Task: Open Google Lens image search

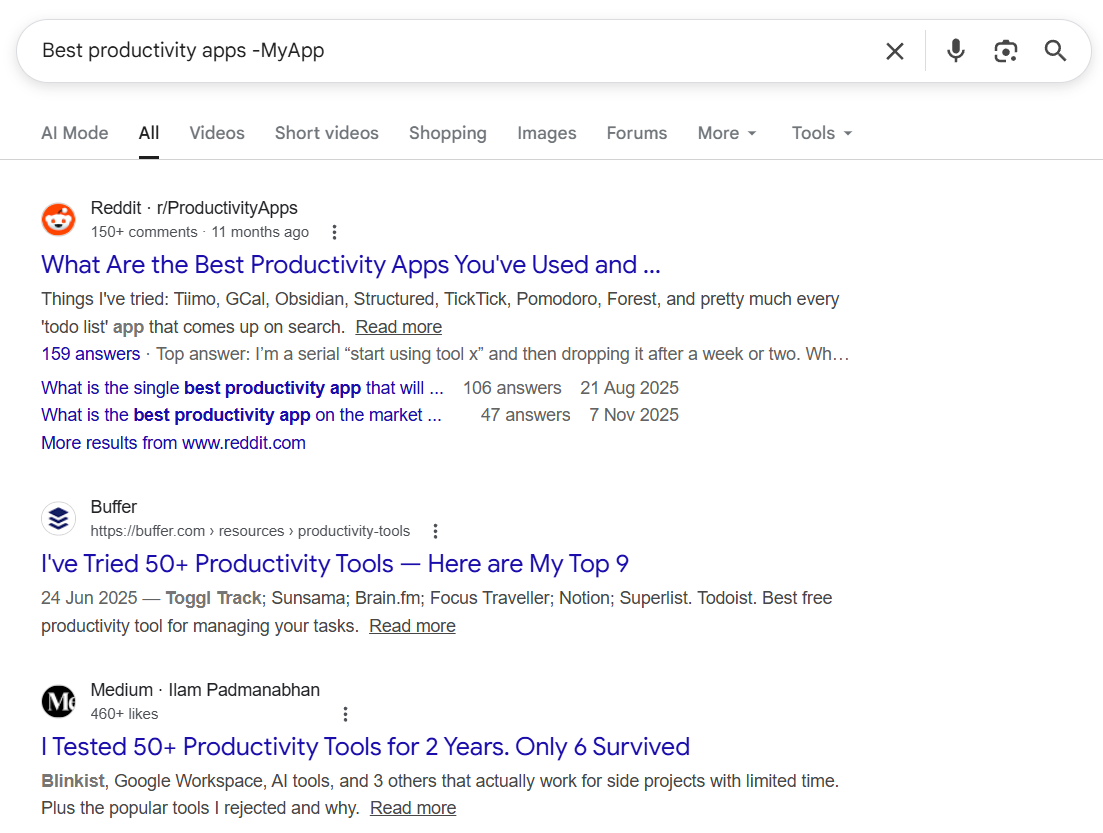Action: (x=1005, y=50)
